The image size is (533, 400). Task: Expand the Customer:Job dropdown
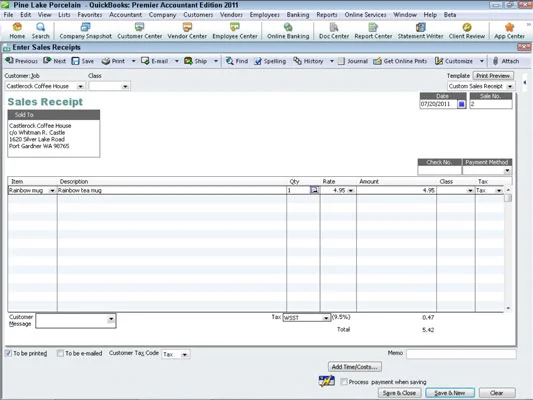click(81, 86)
